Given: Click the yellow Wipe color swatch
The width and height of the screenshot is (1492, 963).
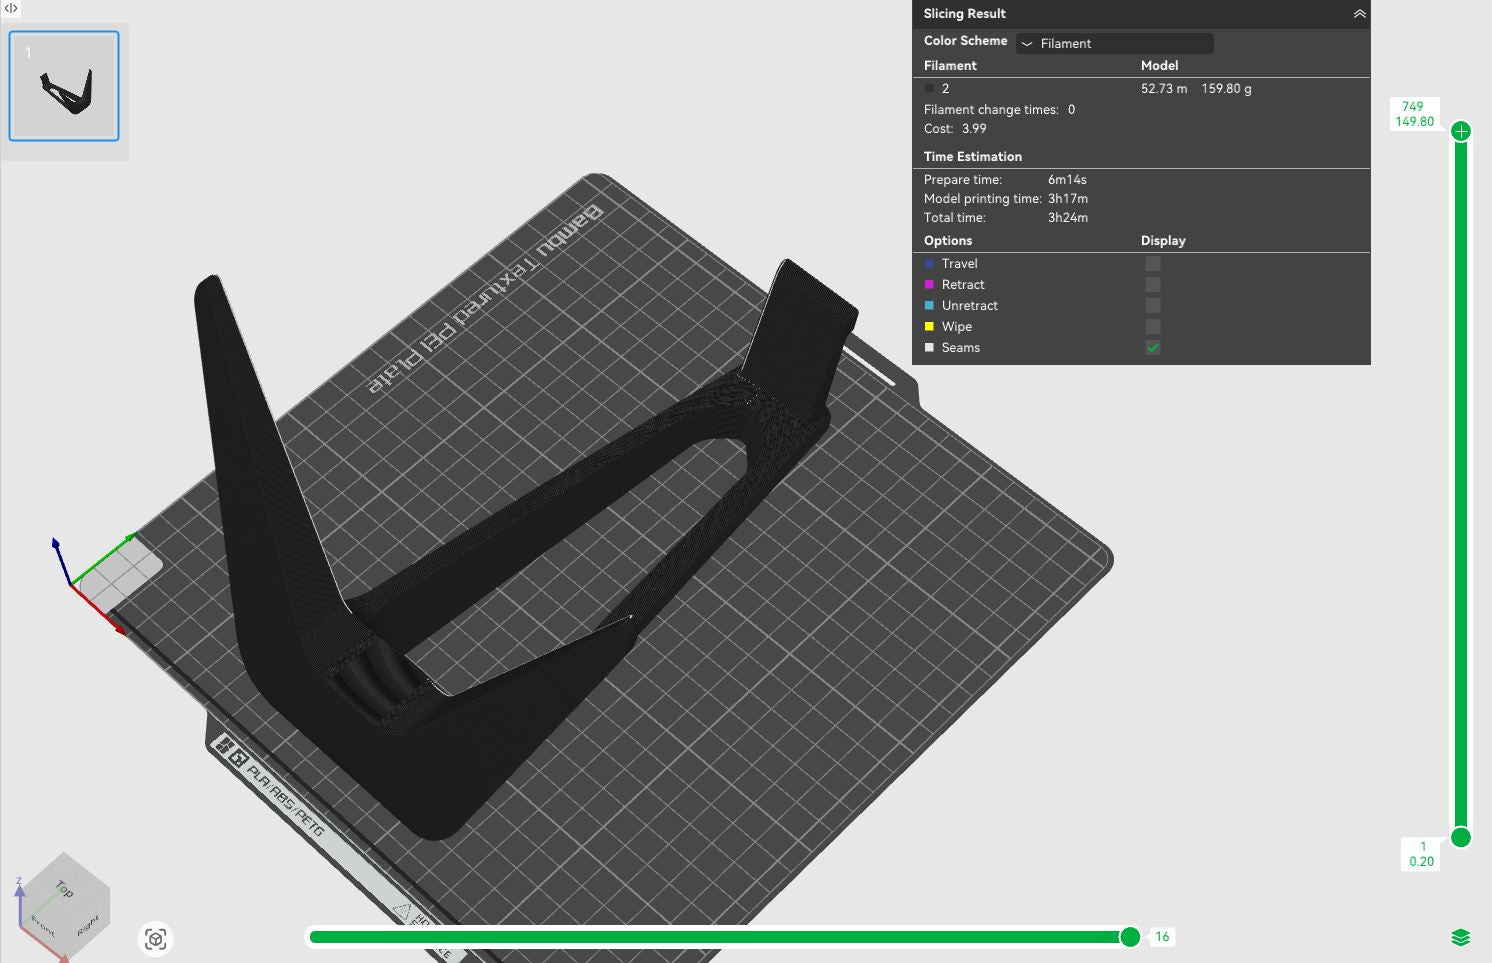Looking at the screenshot, I should 929,327.
